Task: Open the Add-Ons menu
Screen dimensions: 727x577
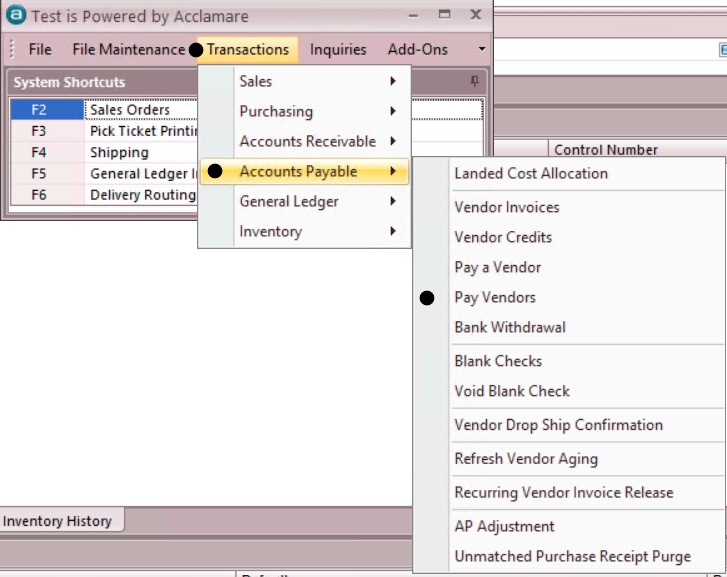Action: pyautogui.click(x=417, y=49)
